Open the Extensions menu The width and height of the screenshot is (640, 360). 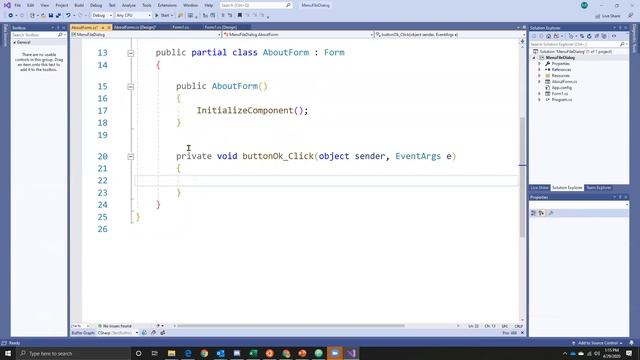(167, 5)
